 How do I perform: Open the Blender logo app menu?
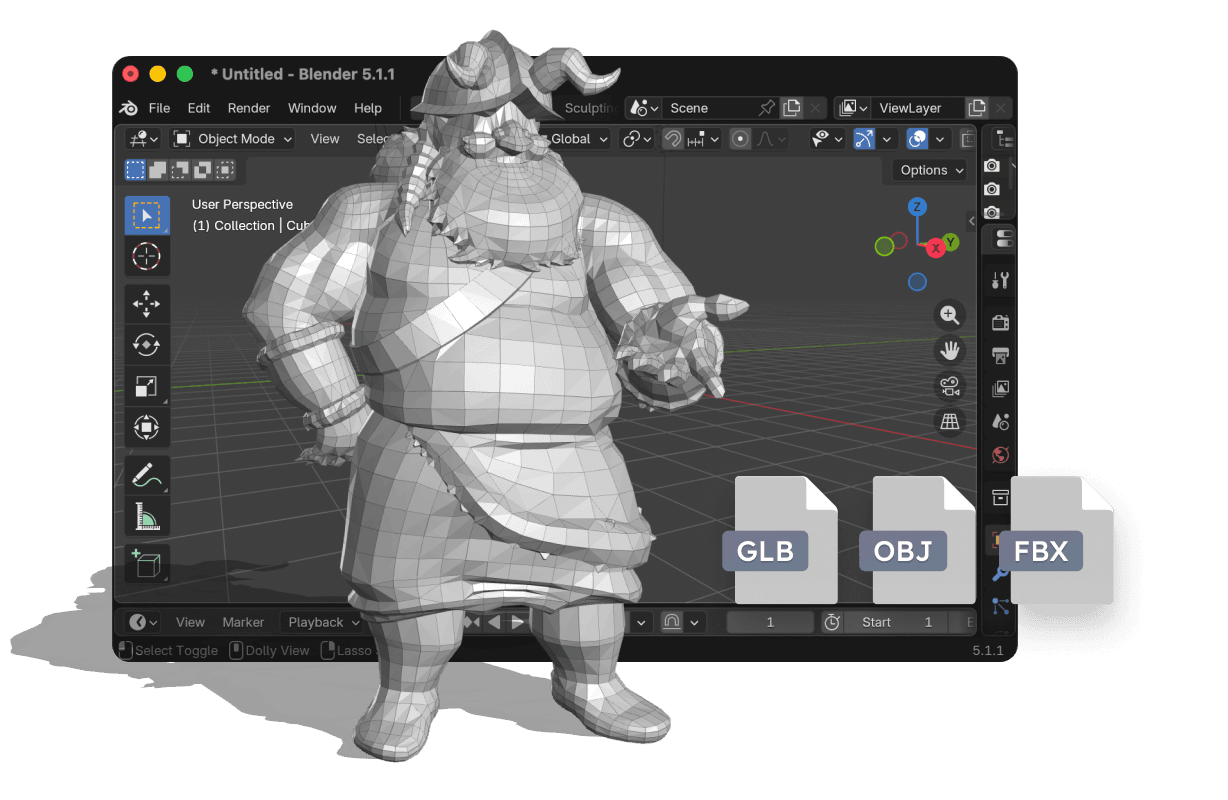coord(129,108)
